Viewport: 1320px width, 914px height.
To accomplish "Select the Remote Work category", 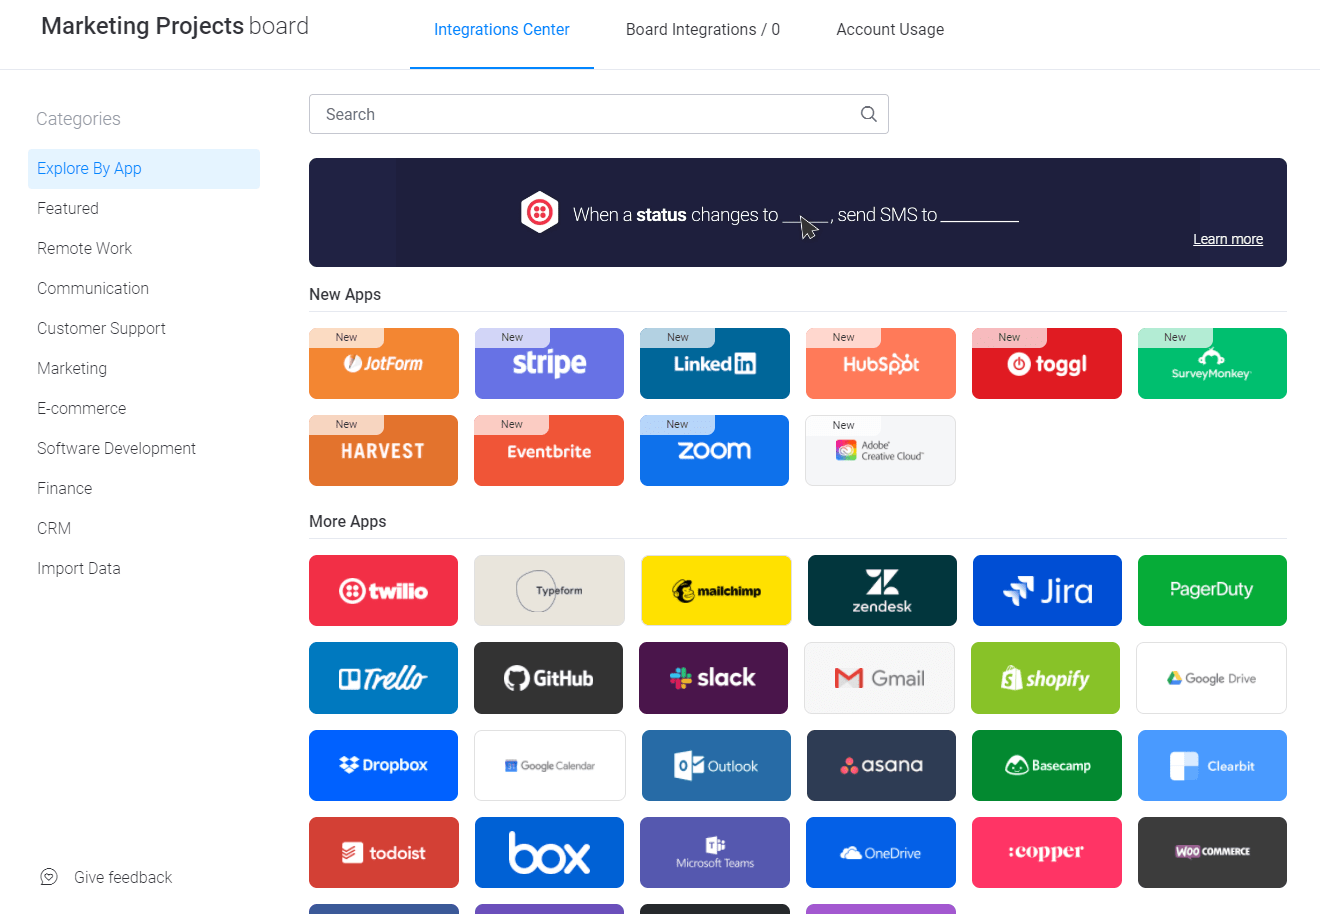I will click(144, 248).
